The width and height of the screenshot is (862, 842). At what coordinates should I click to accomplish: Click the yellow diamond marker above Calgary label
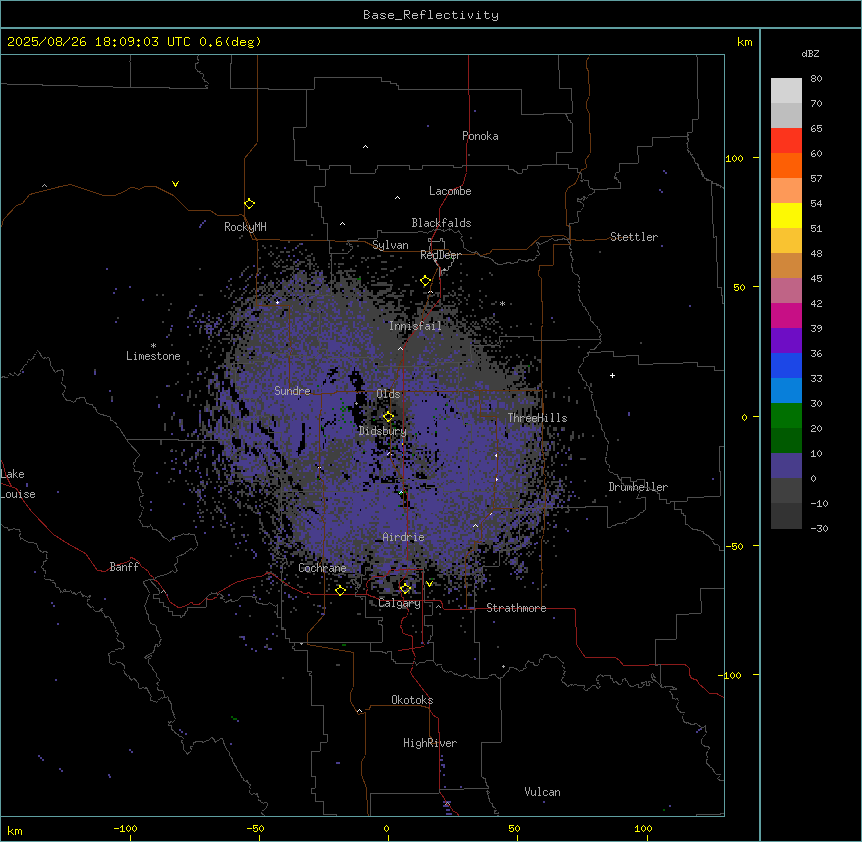(x=405, y=589)
